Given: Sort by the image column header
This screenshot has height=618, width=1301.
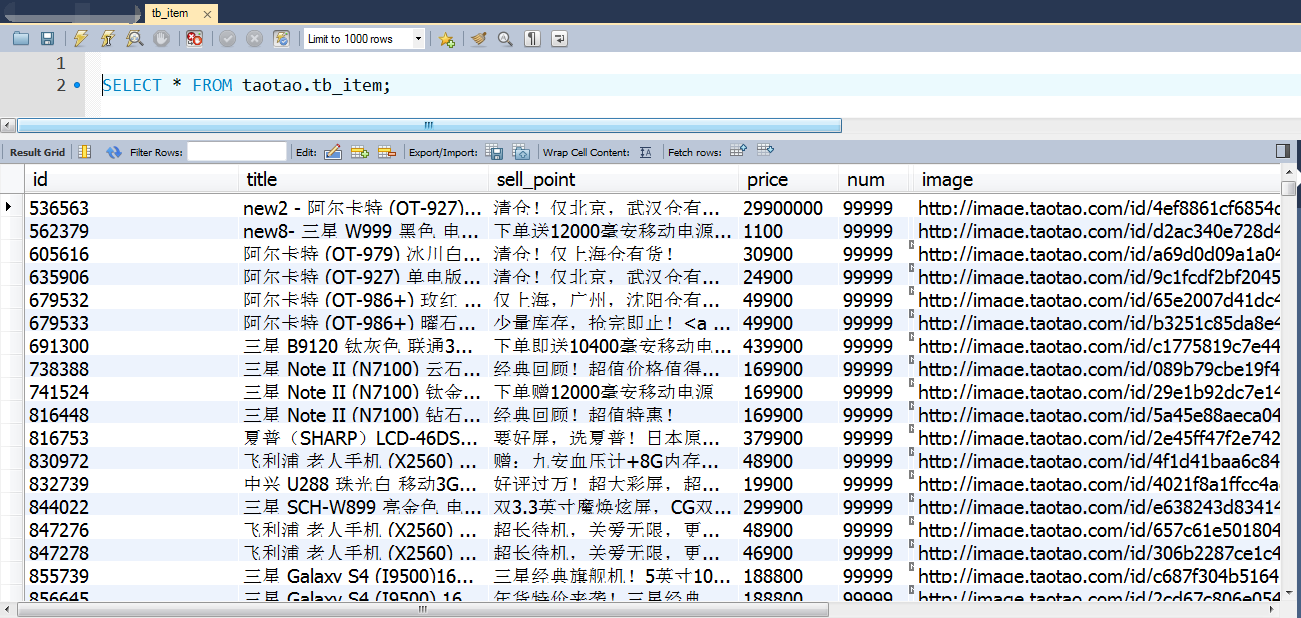Looking at the screenshot, I should click(1096, 180).
